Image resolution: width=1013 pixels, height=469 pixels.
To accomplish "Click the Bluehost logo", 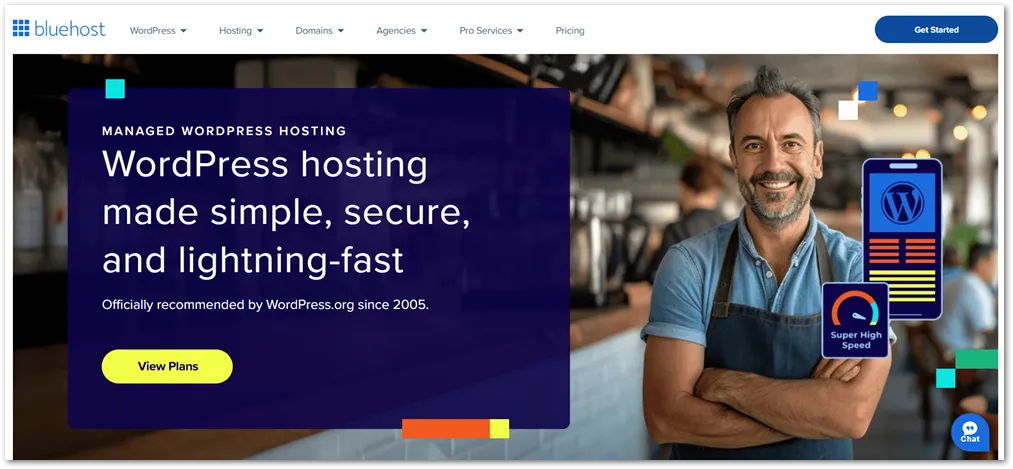I will tap(59, 29).
